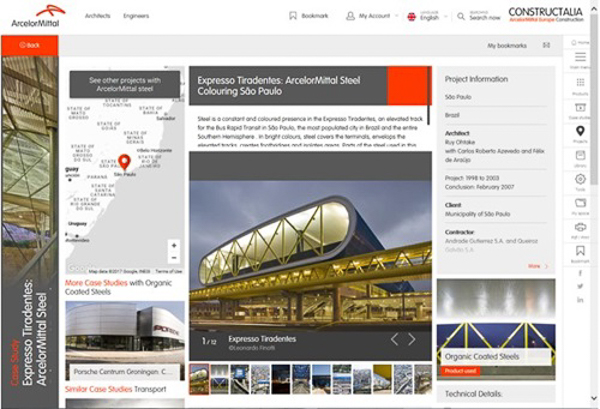Open the Architects menu item
Viewport: 600px width, 409px height.
click(98, 16)
